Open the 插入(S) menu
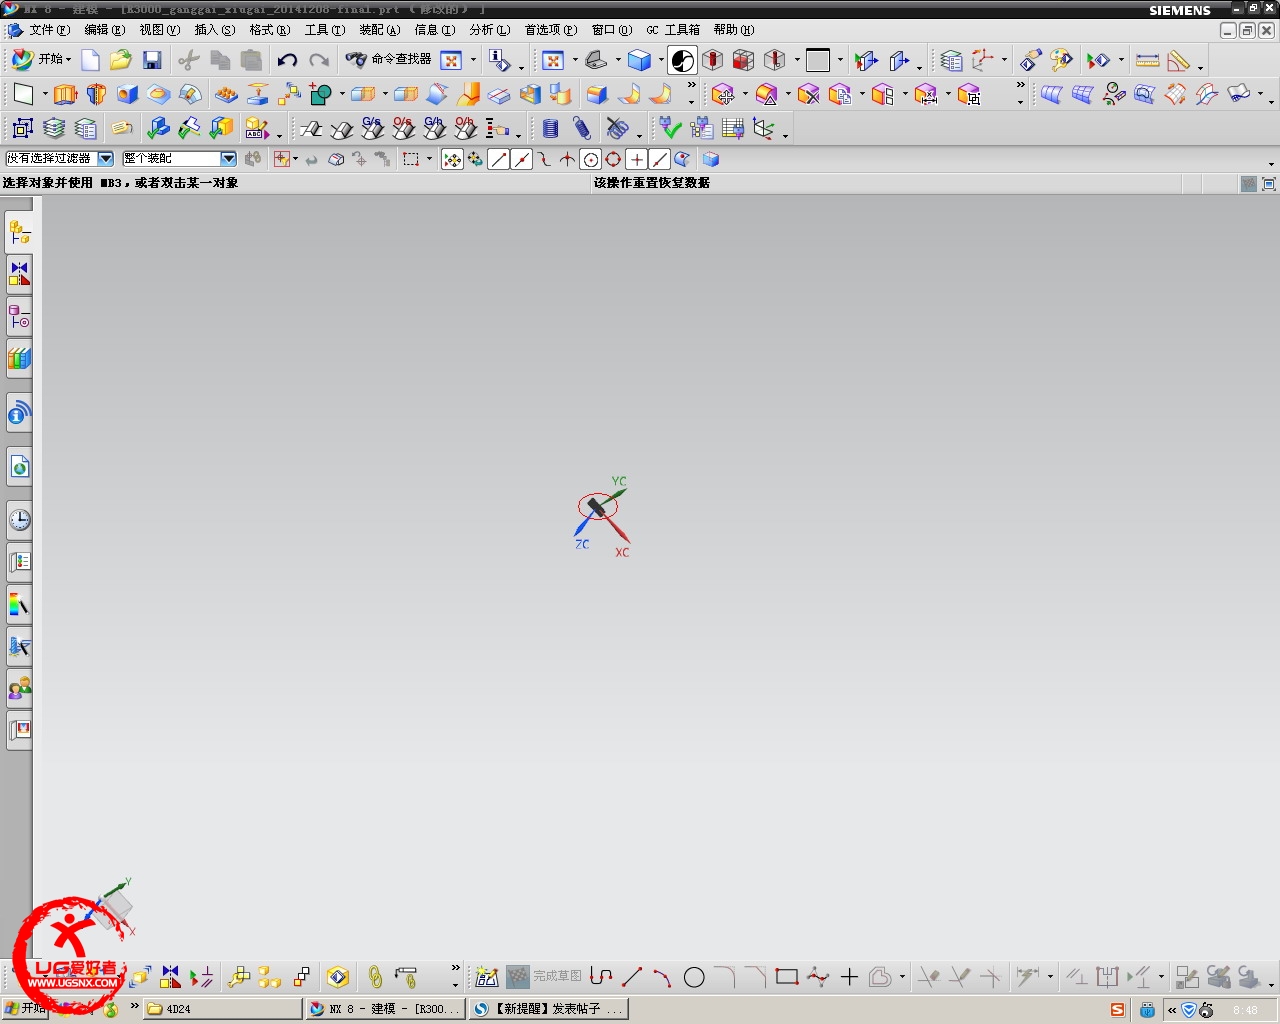The width and height of the screenshot is (1280, 1024). click(x=215, y=30)
